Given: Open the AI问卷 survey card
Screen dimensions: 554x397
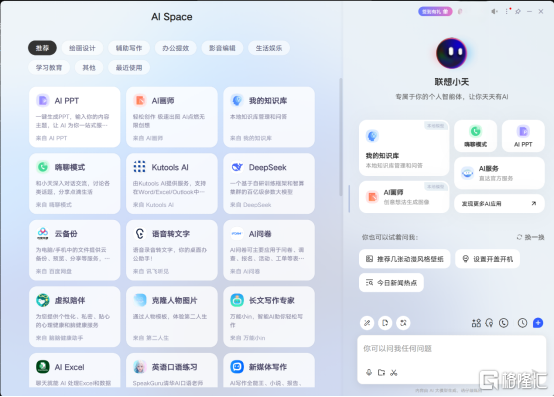Looking at the screenshot, I should 269,250.
